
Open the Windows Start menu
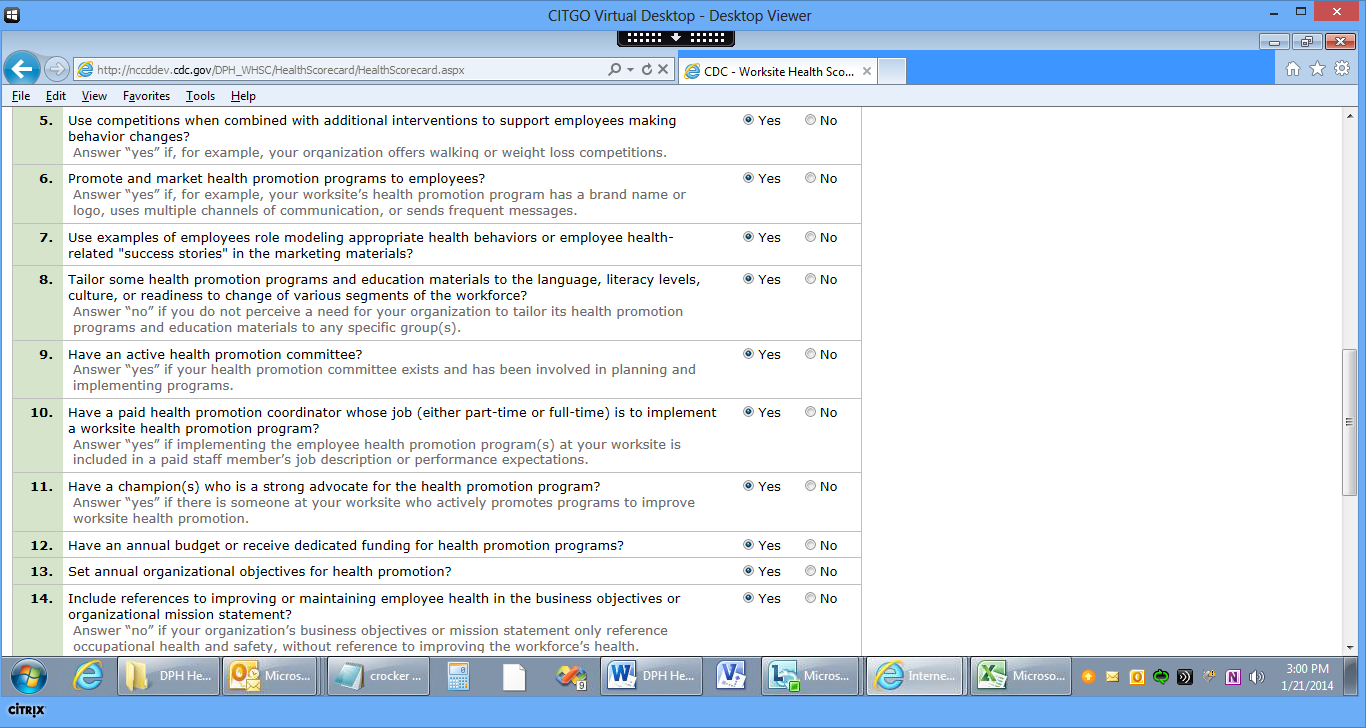28,676
